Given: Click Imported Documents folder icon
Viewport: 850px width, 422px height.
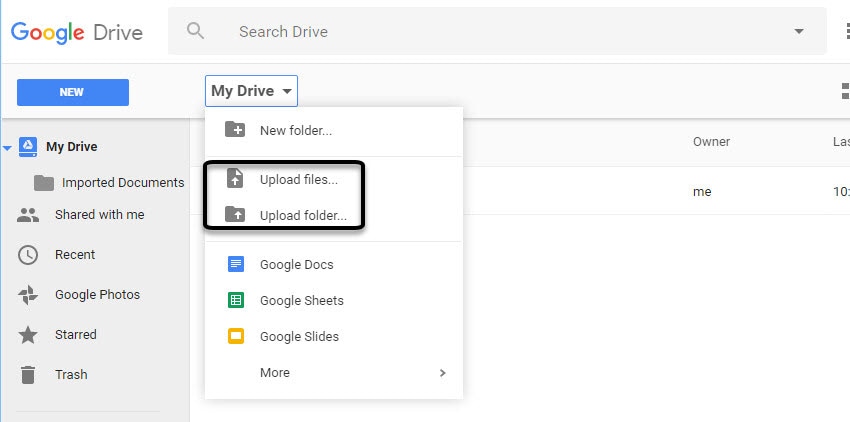Looking at the screenshot, I should tap(44, 183).
